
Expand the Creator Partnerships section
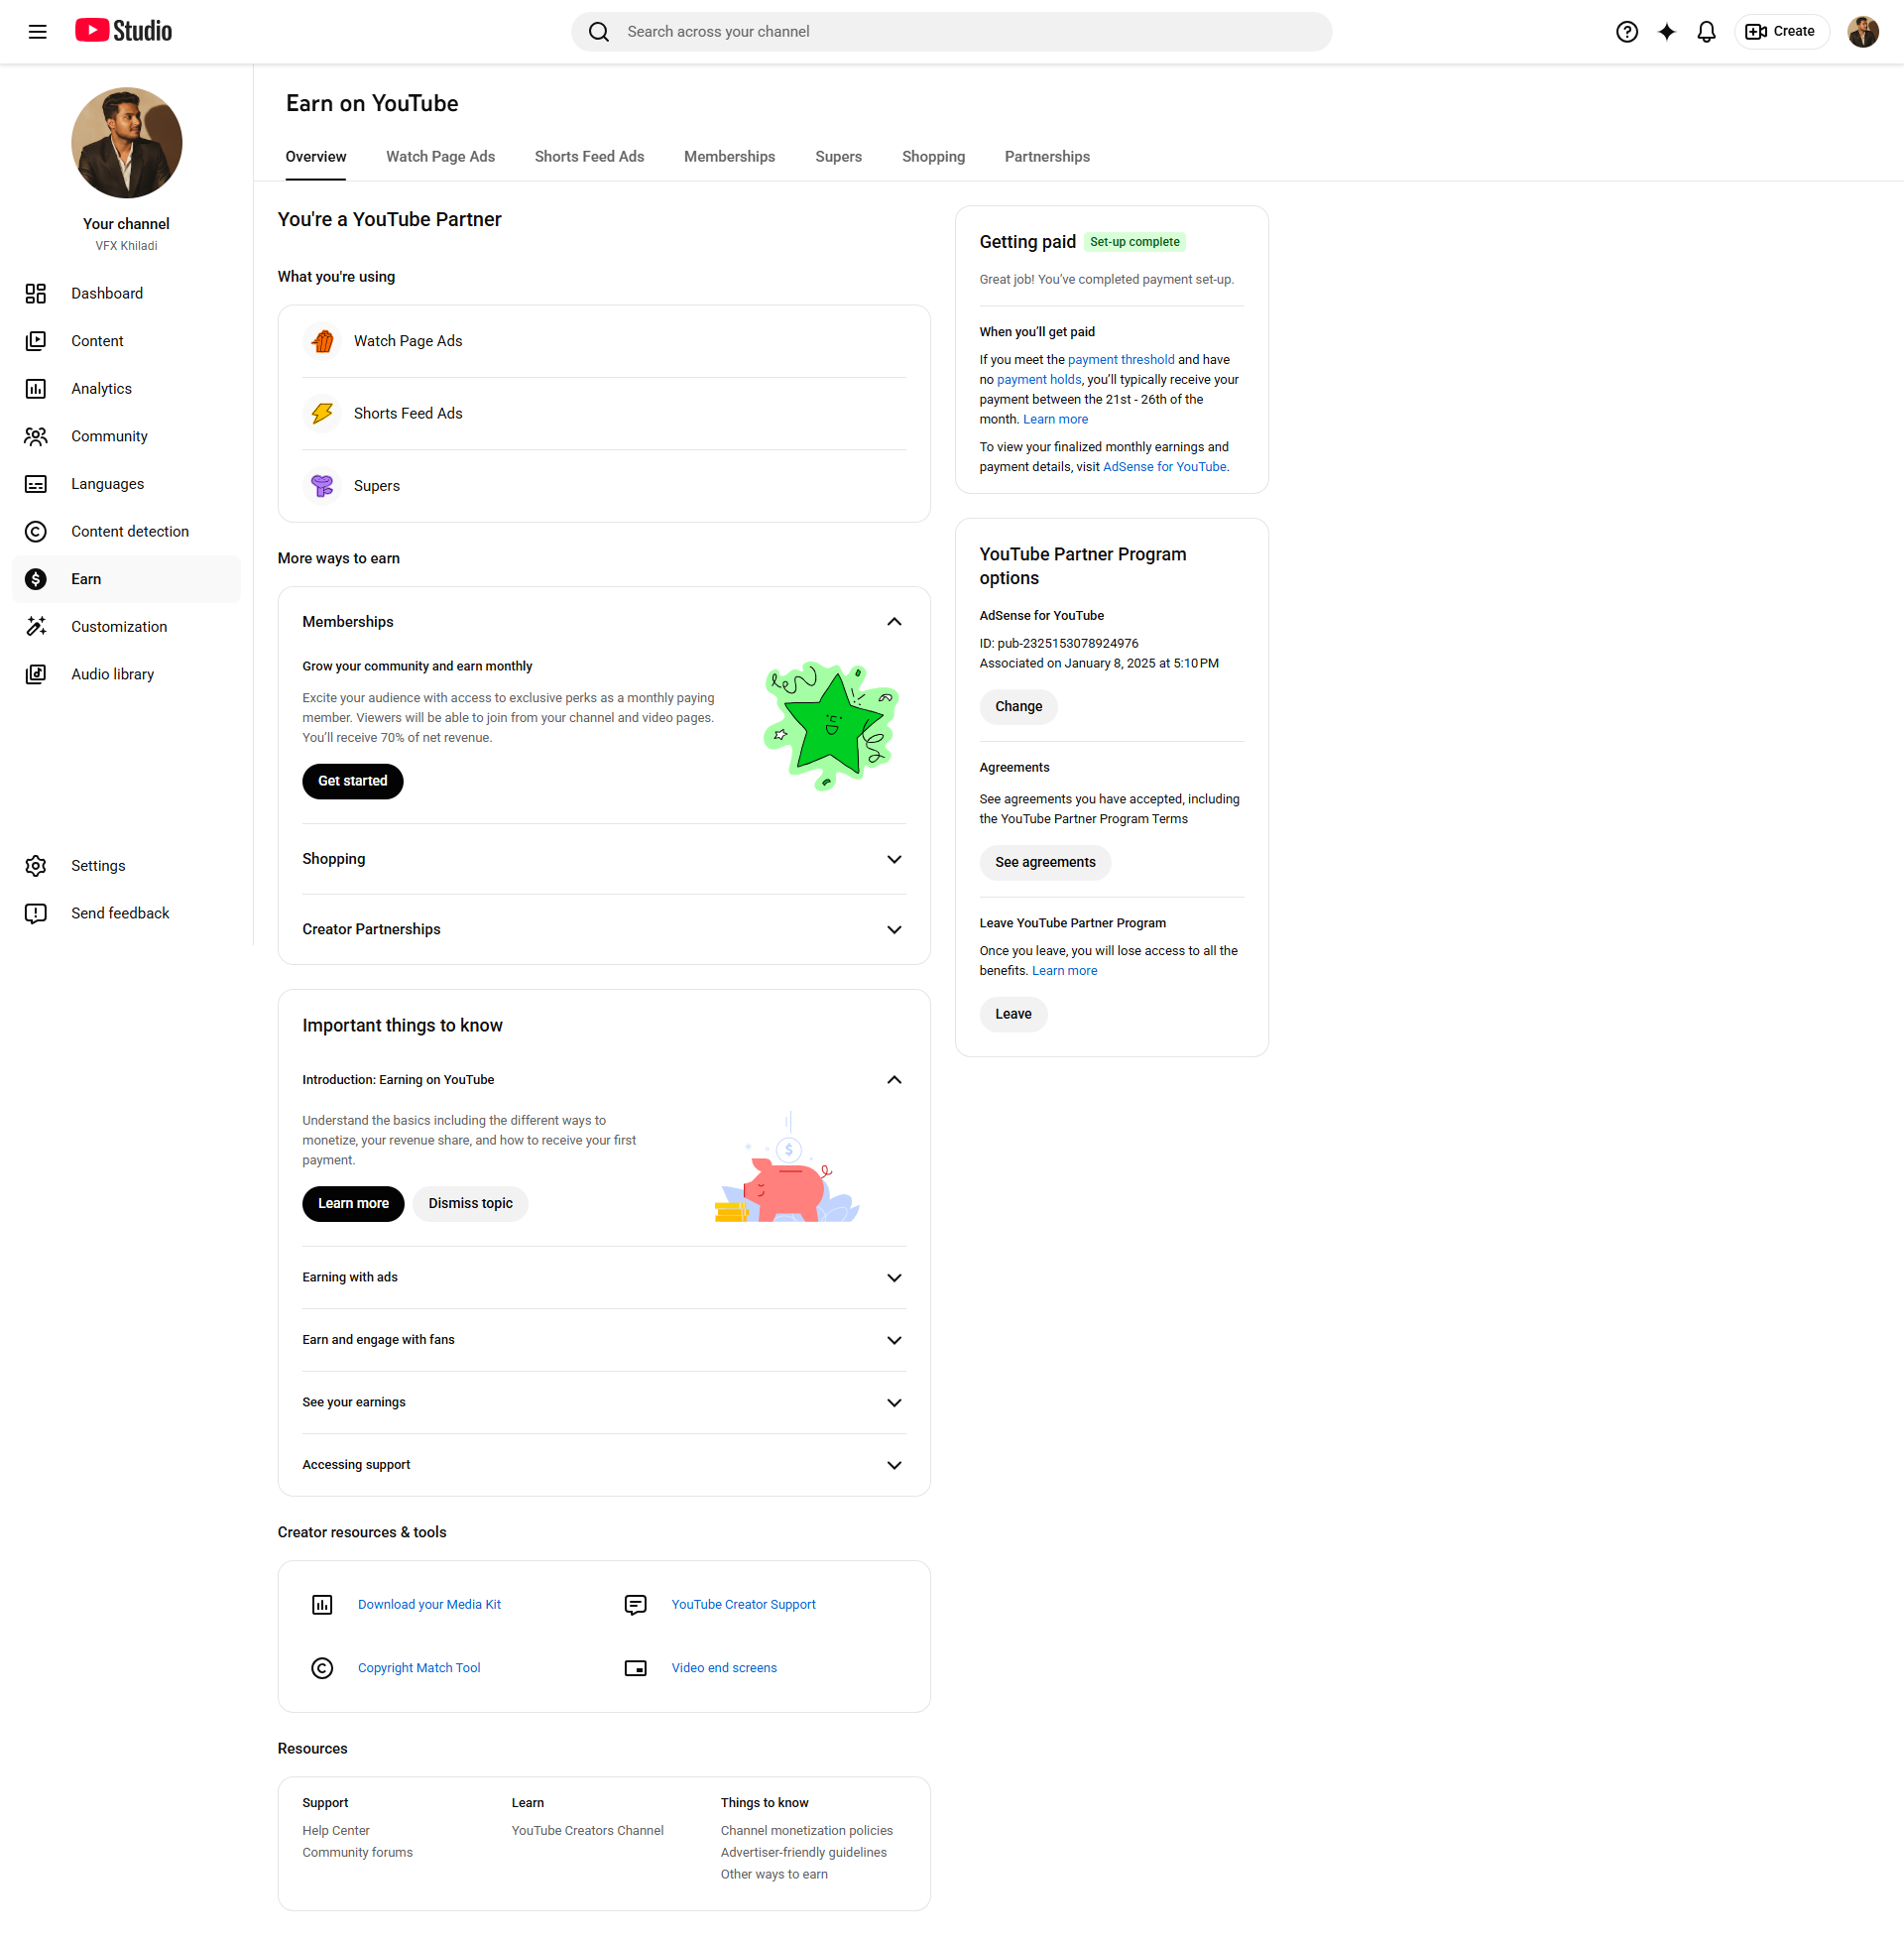pyautogui.click(x=894, y=930)
